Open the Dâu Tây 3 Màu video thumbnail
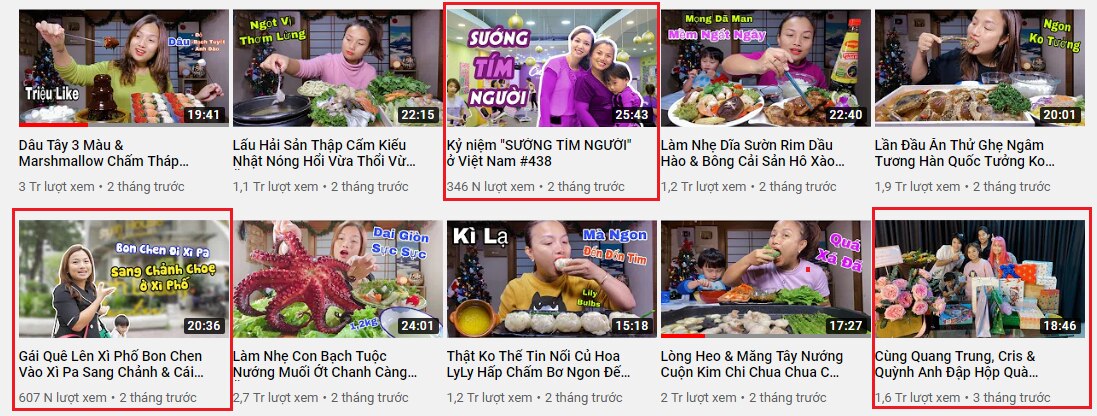1097x416 pixels. pyautogui.click(x=124, y=68)
